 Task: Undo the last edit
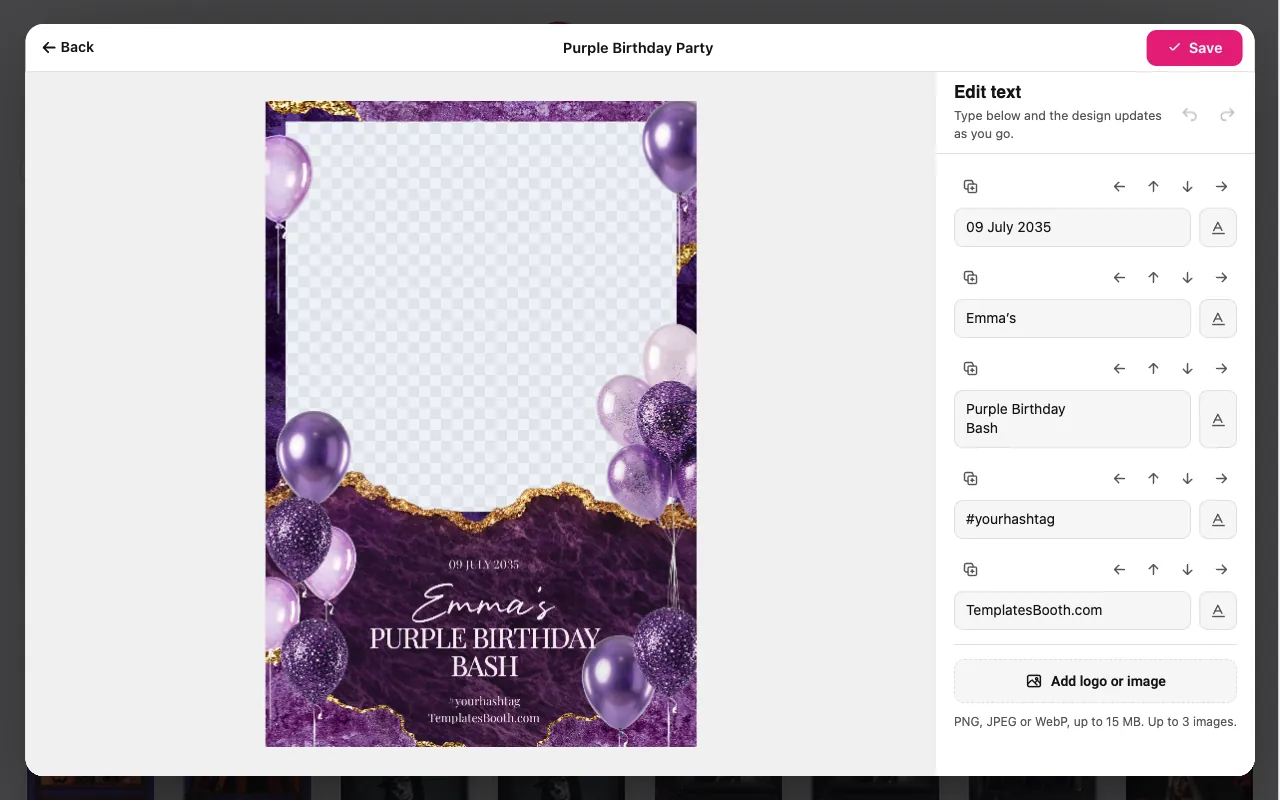pyautogui.click(x=1189, y=115)
